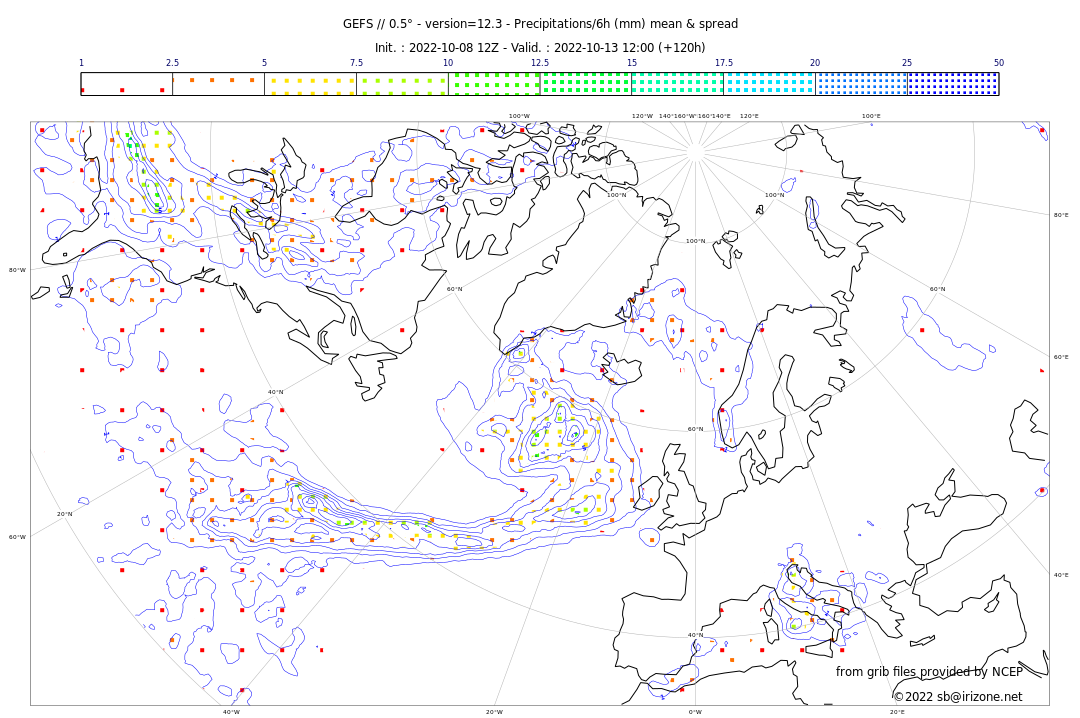Click the 40°W label on bottom axis
Screen dimensions: 1080x718
point(231,712)
